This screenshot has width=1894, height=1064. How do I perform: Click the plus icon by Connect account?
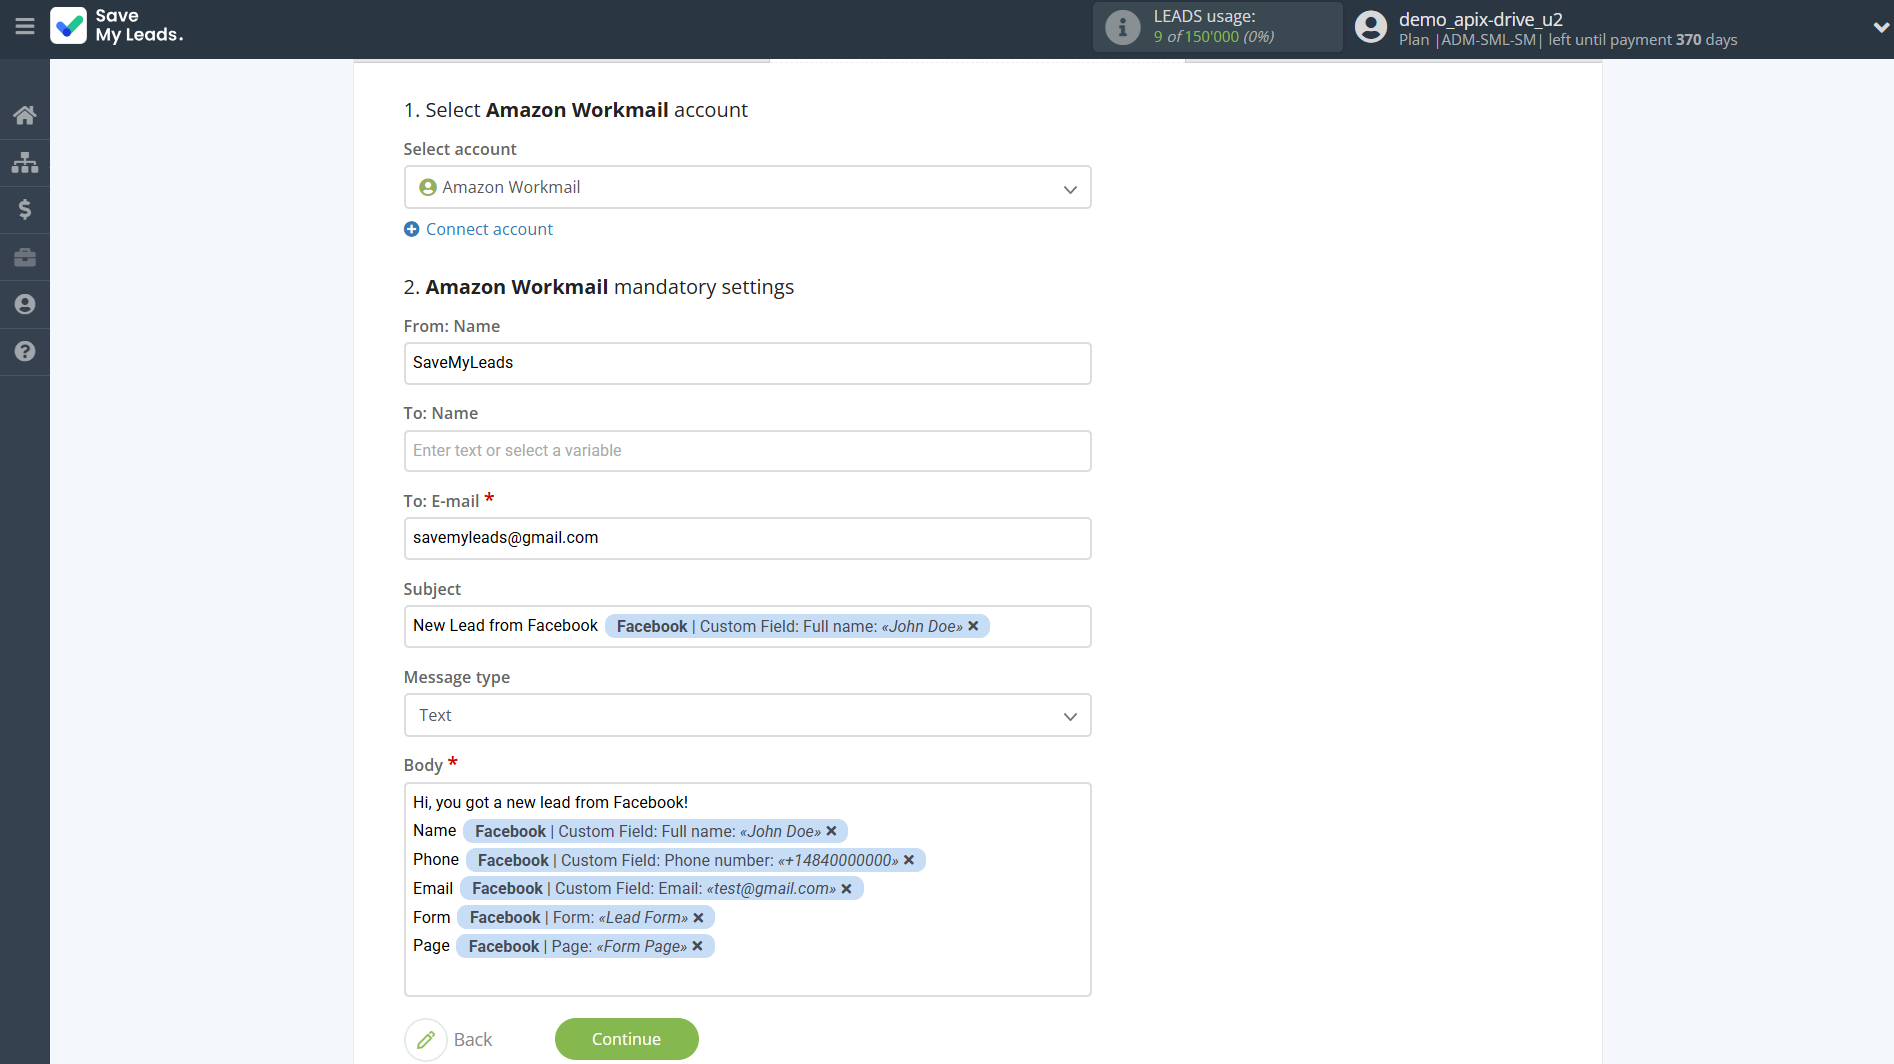click(411, 229)
